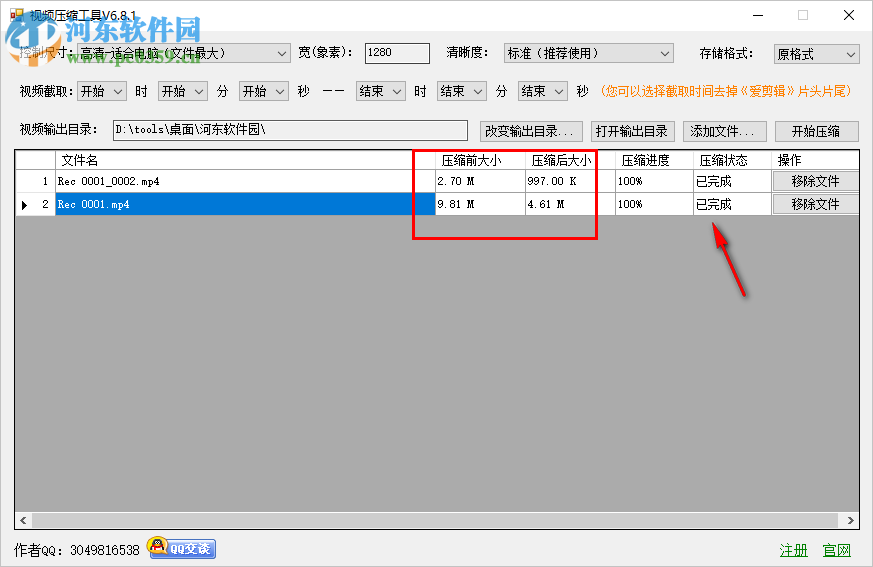Open the clarity quality dropdown
The height and width of the screenshot is (567, 873).
pos(588,53)
